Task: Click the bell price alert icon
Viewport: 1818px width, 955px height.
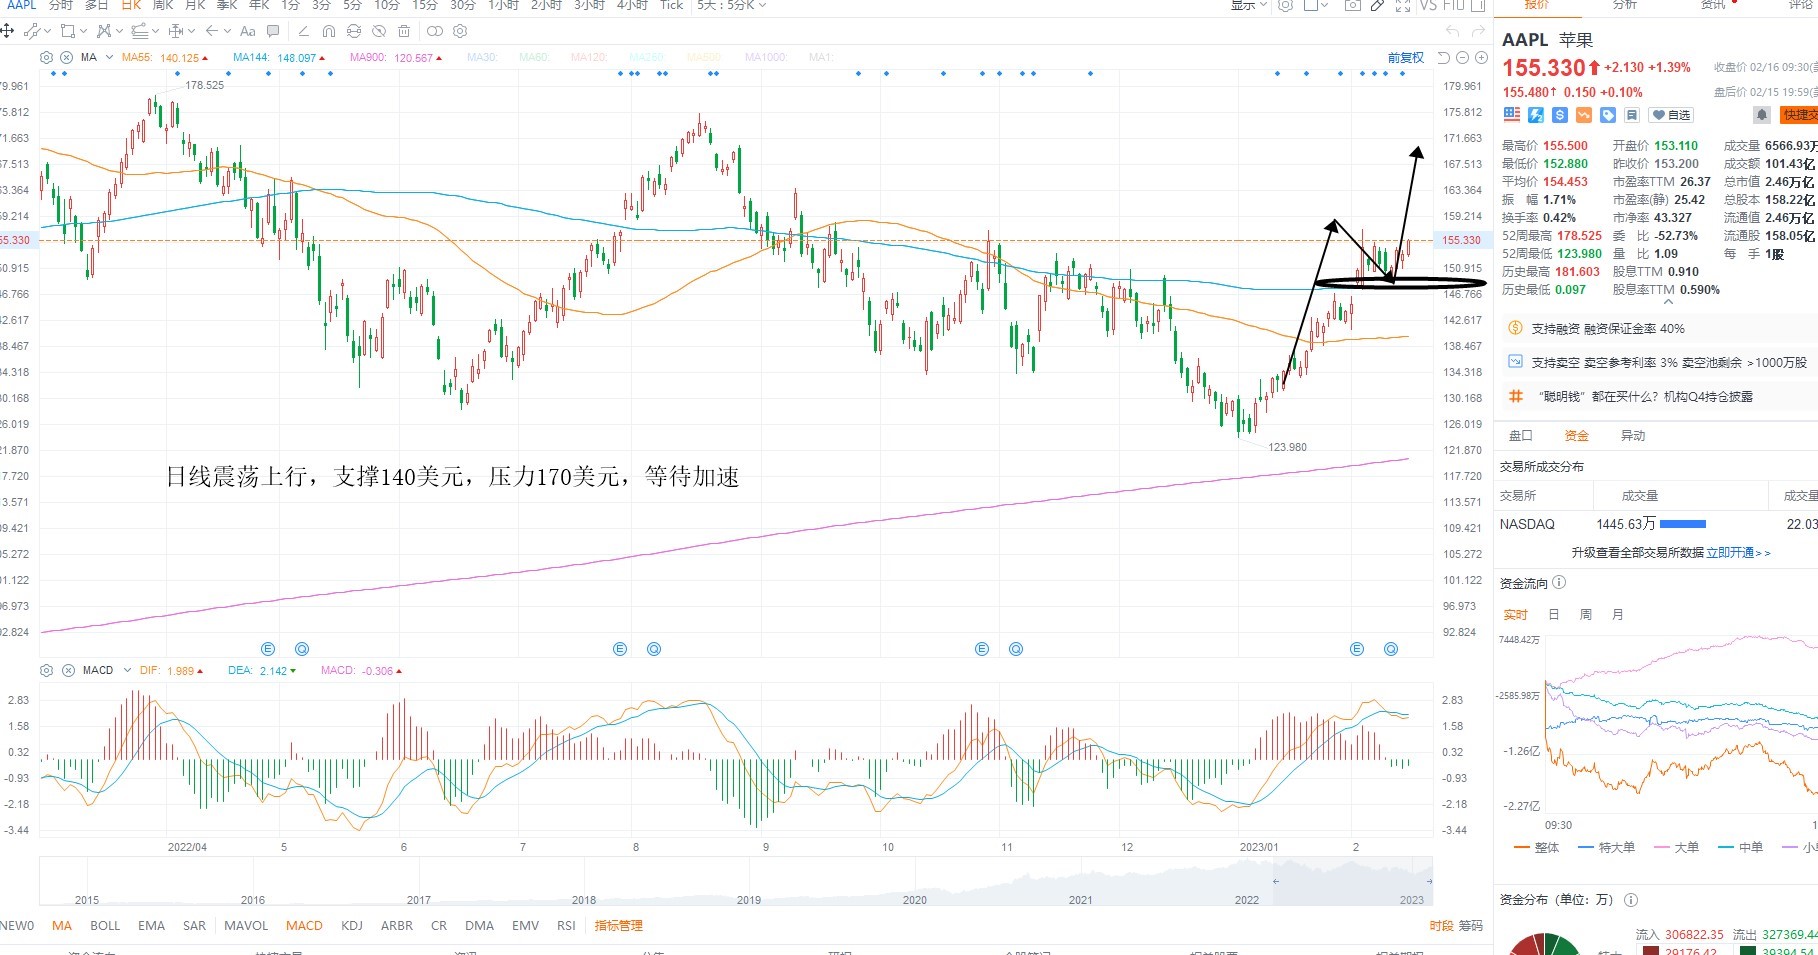Action: click(x=1762, y=115)
